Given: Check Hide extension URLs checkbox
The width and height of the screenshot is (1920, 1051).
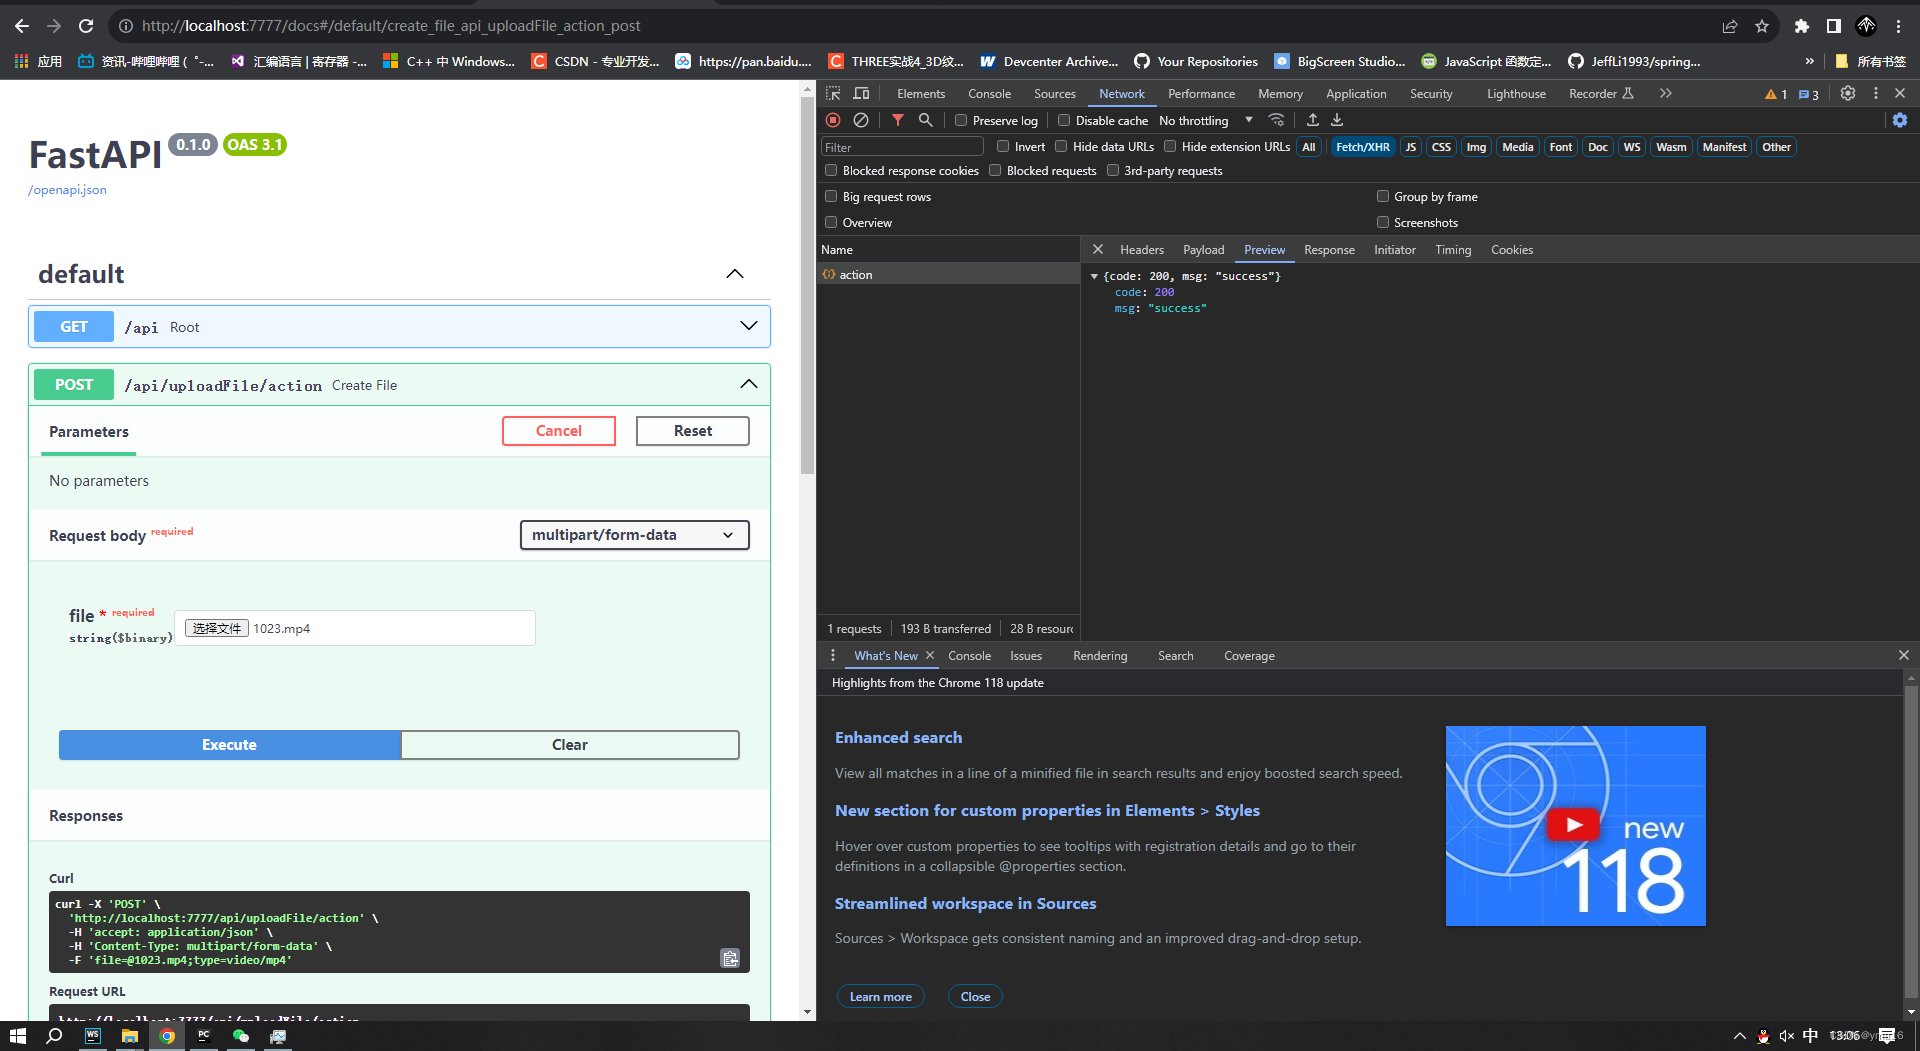Looking at the screenshot, I should 1170,146.
